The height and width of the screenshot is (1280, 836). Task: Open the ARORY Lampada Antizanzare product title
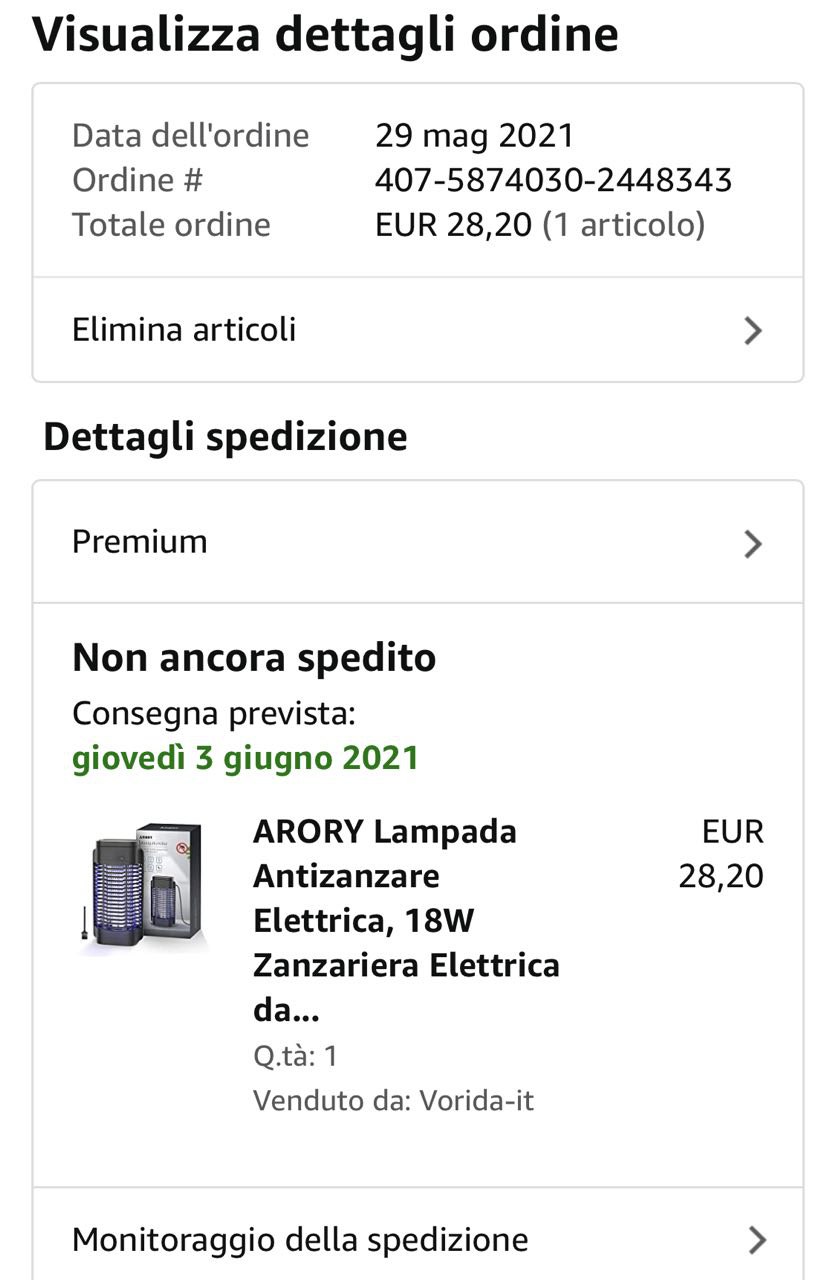click(405, 920)
